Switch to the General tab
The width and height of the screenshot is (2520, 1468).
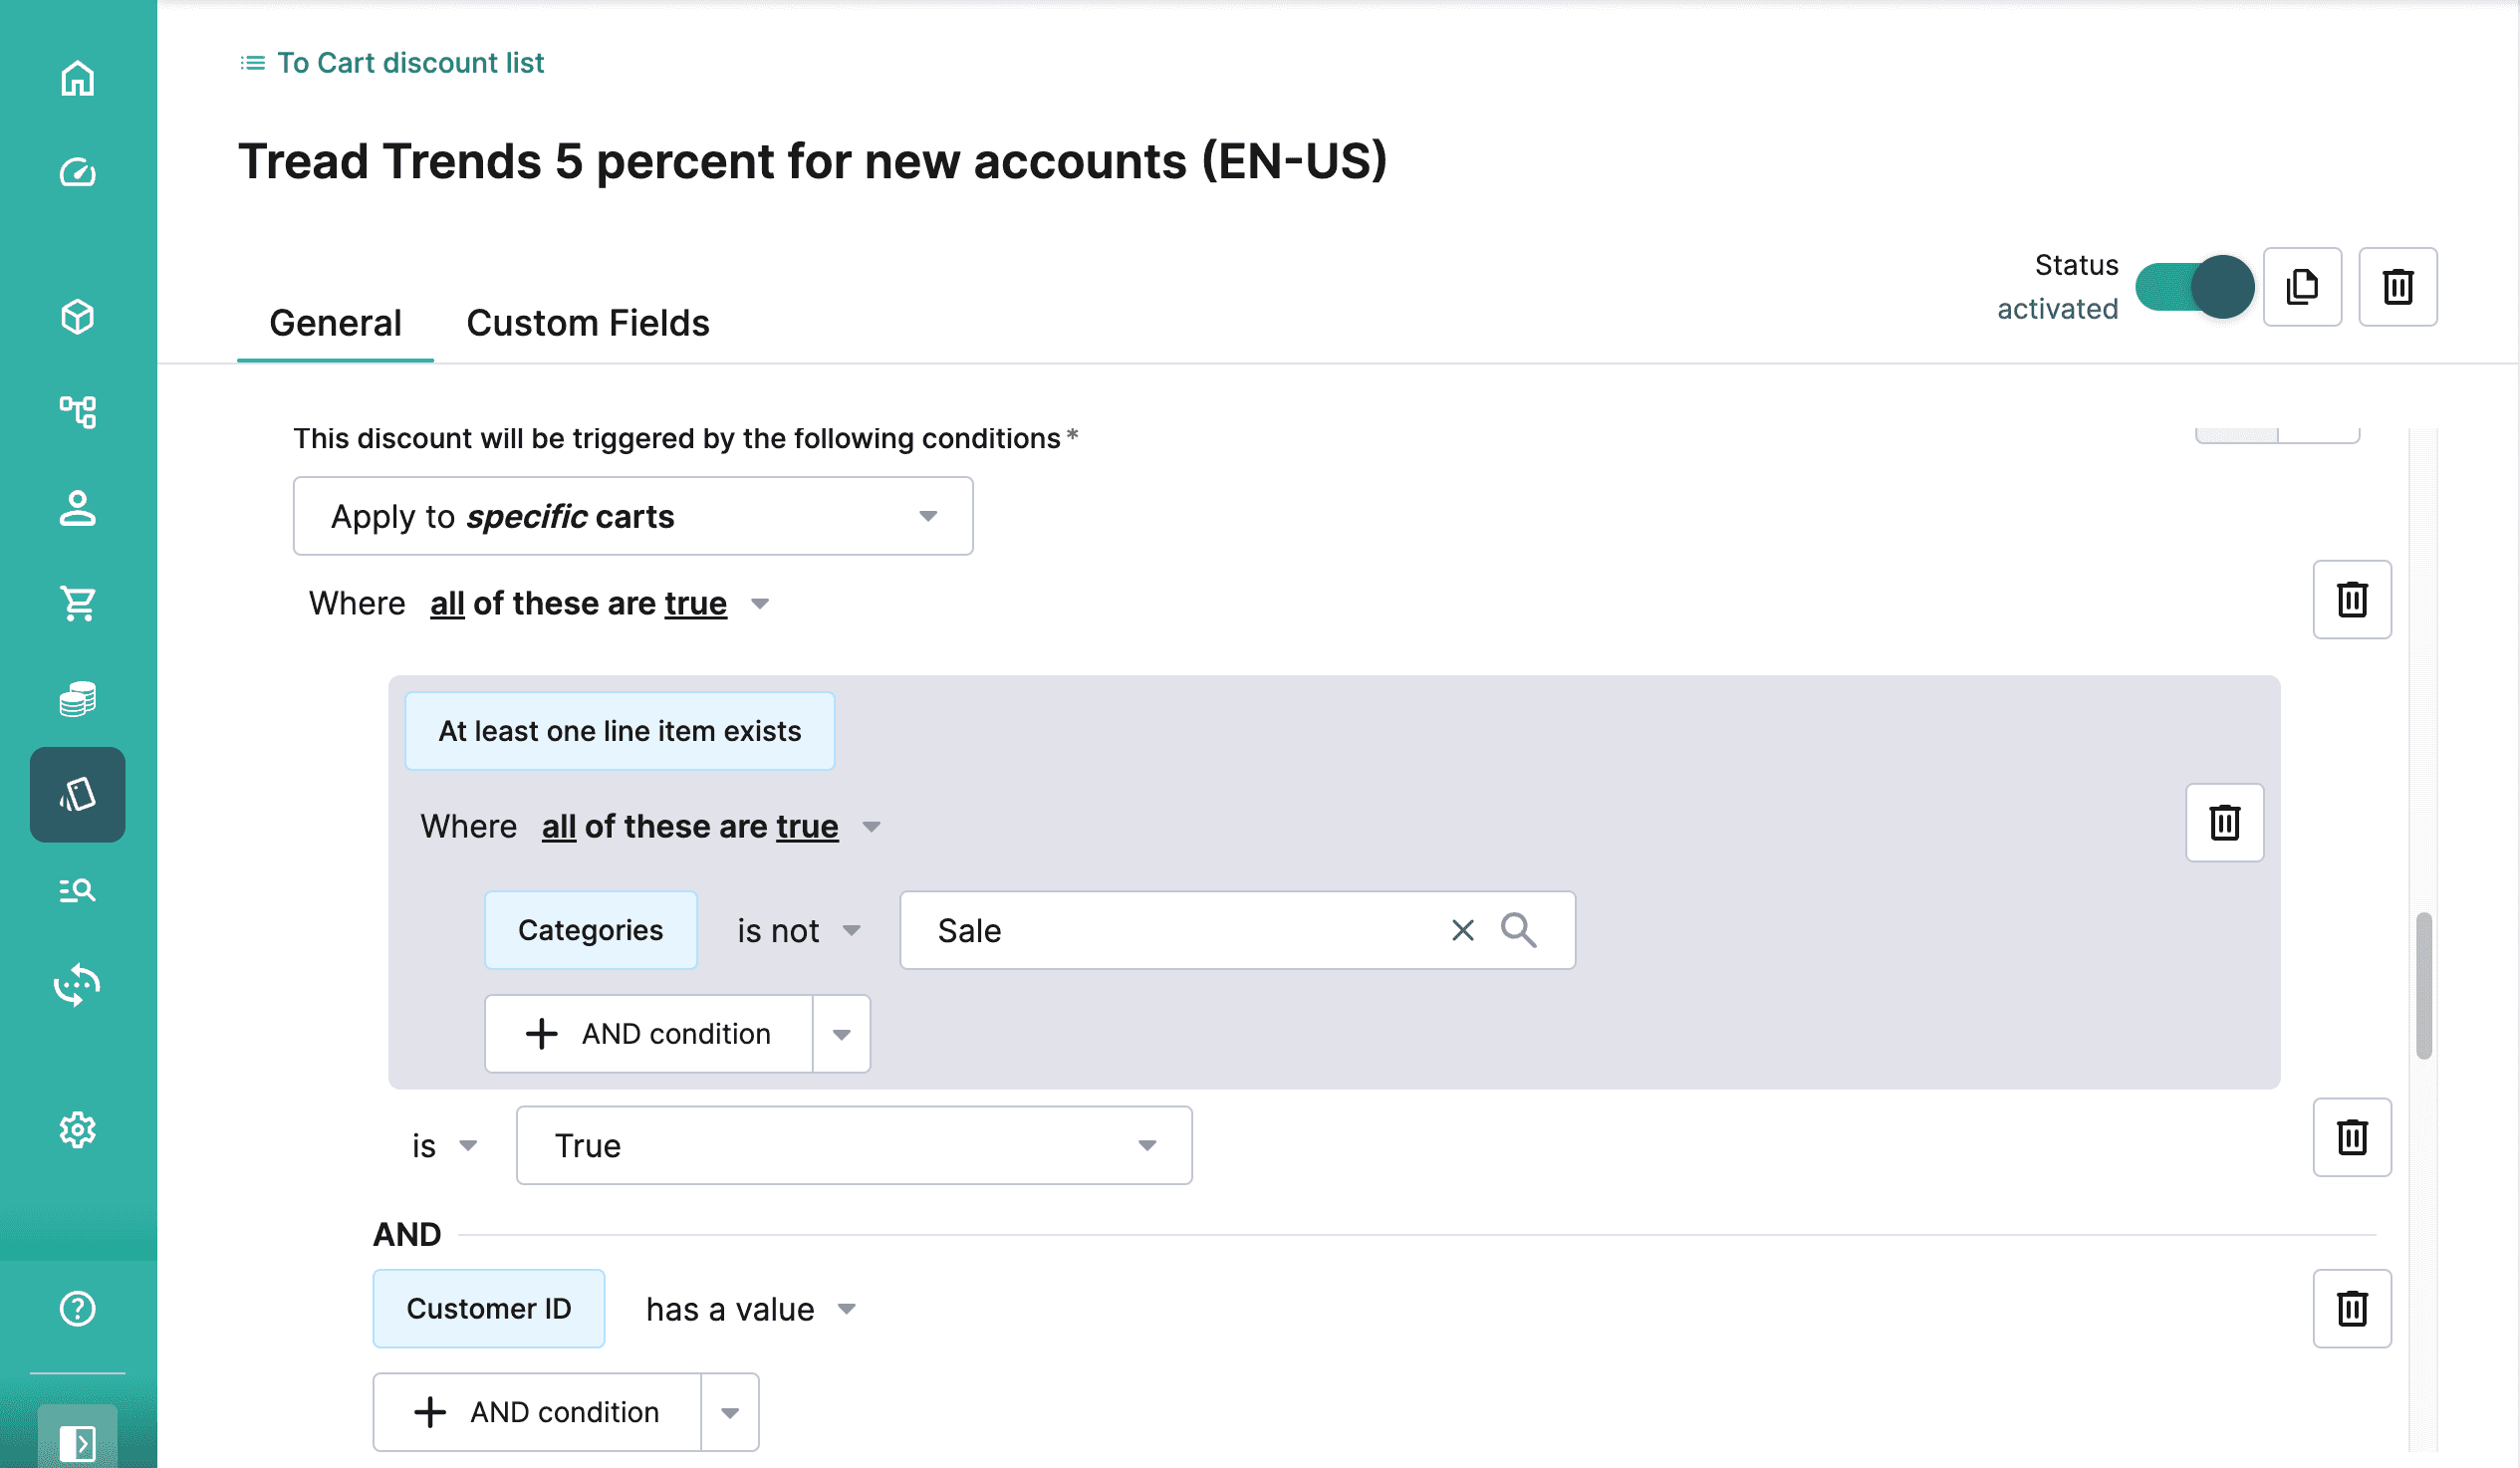pyautogui.click(x=335, y=323)
